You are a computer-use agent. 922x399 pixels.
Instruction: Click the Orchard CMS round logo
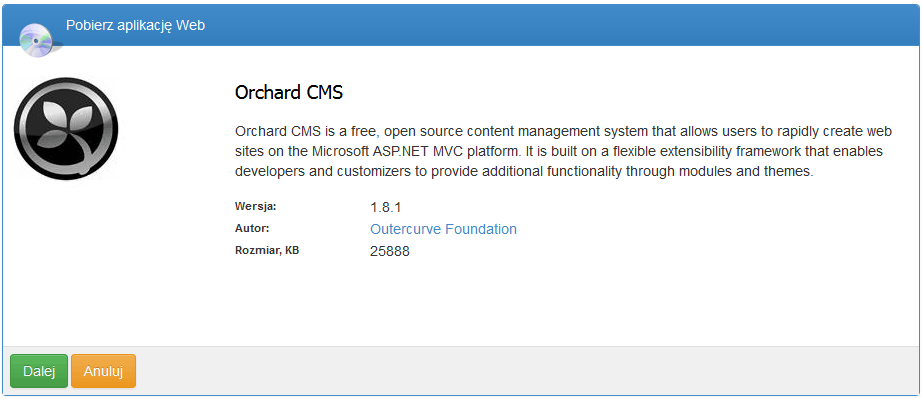[x=66, y=129]
